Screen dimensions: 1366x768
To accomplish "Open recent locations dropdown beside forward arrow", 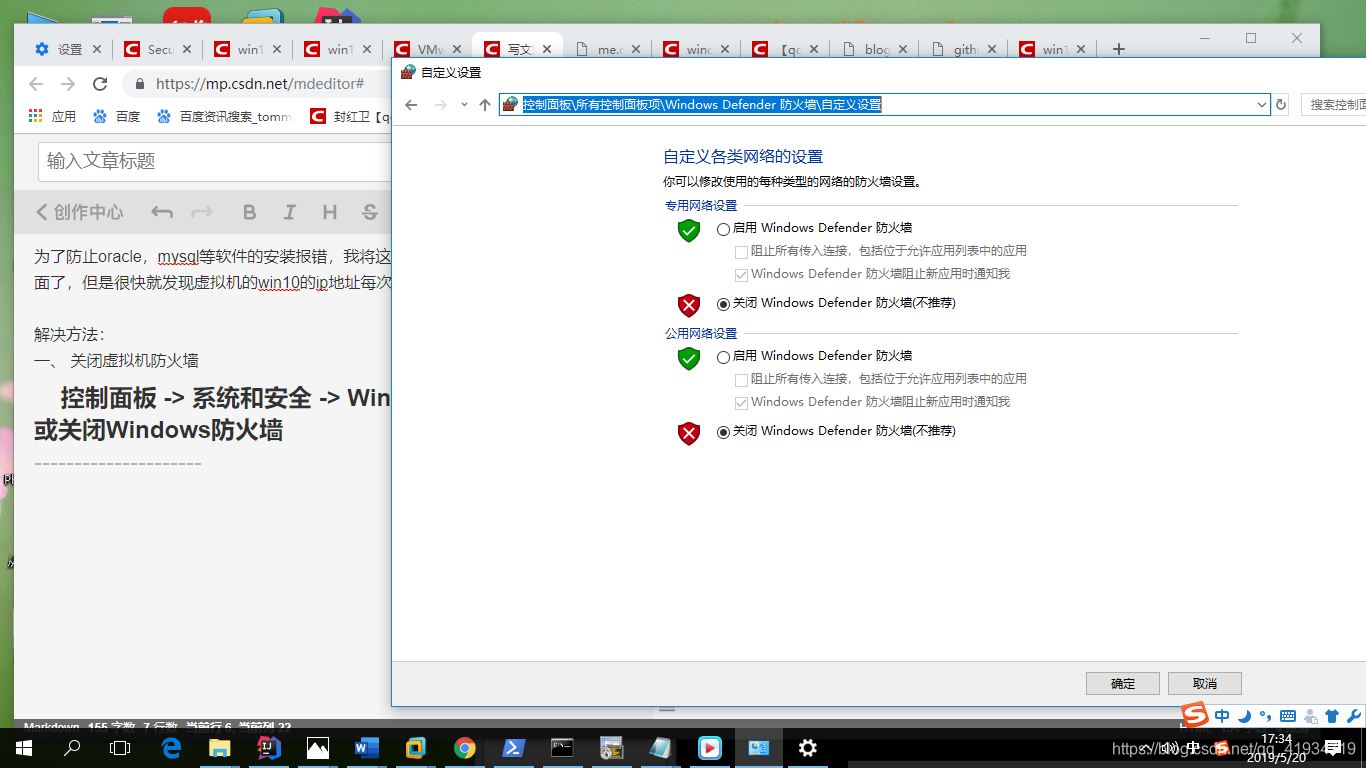I will 464,105.
